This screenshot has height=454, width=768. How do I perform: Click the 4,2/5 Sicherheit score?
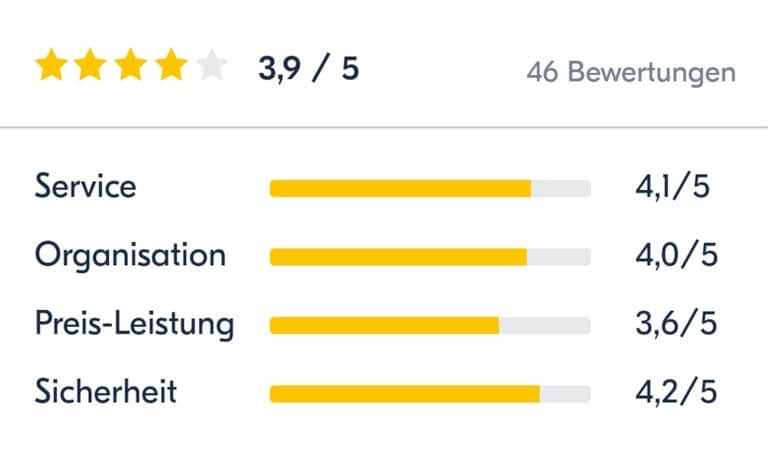(x=676, y=392)
